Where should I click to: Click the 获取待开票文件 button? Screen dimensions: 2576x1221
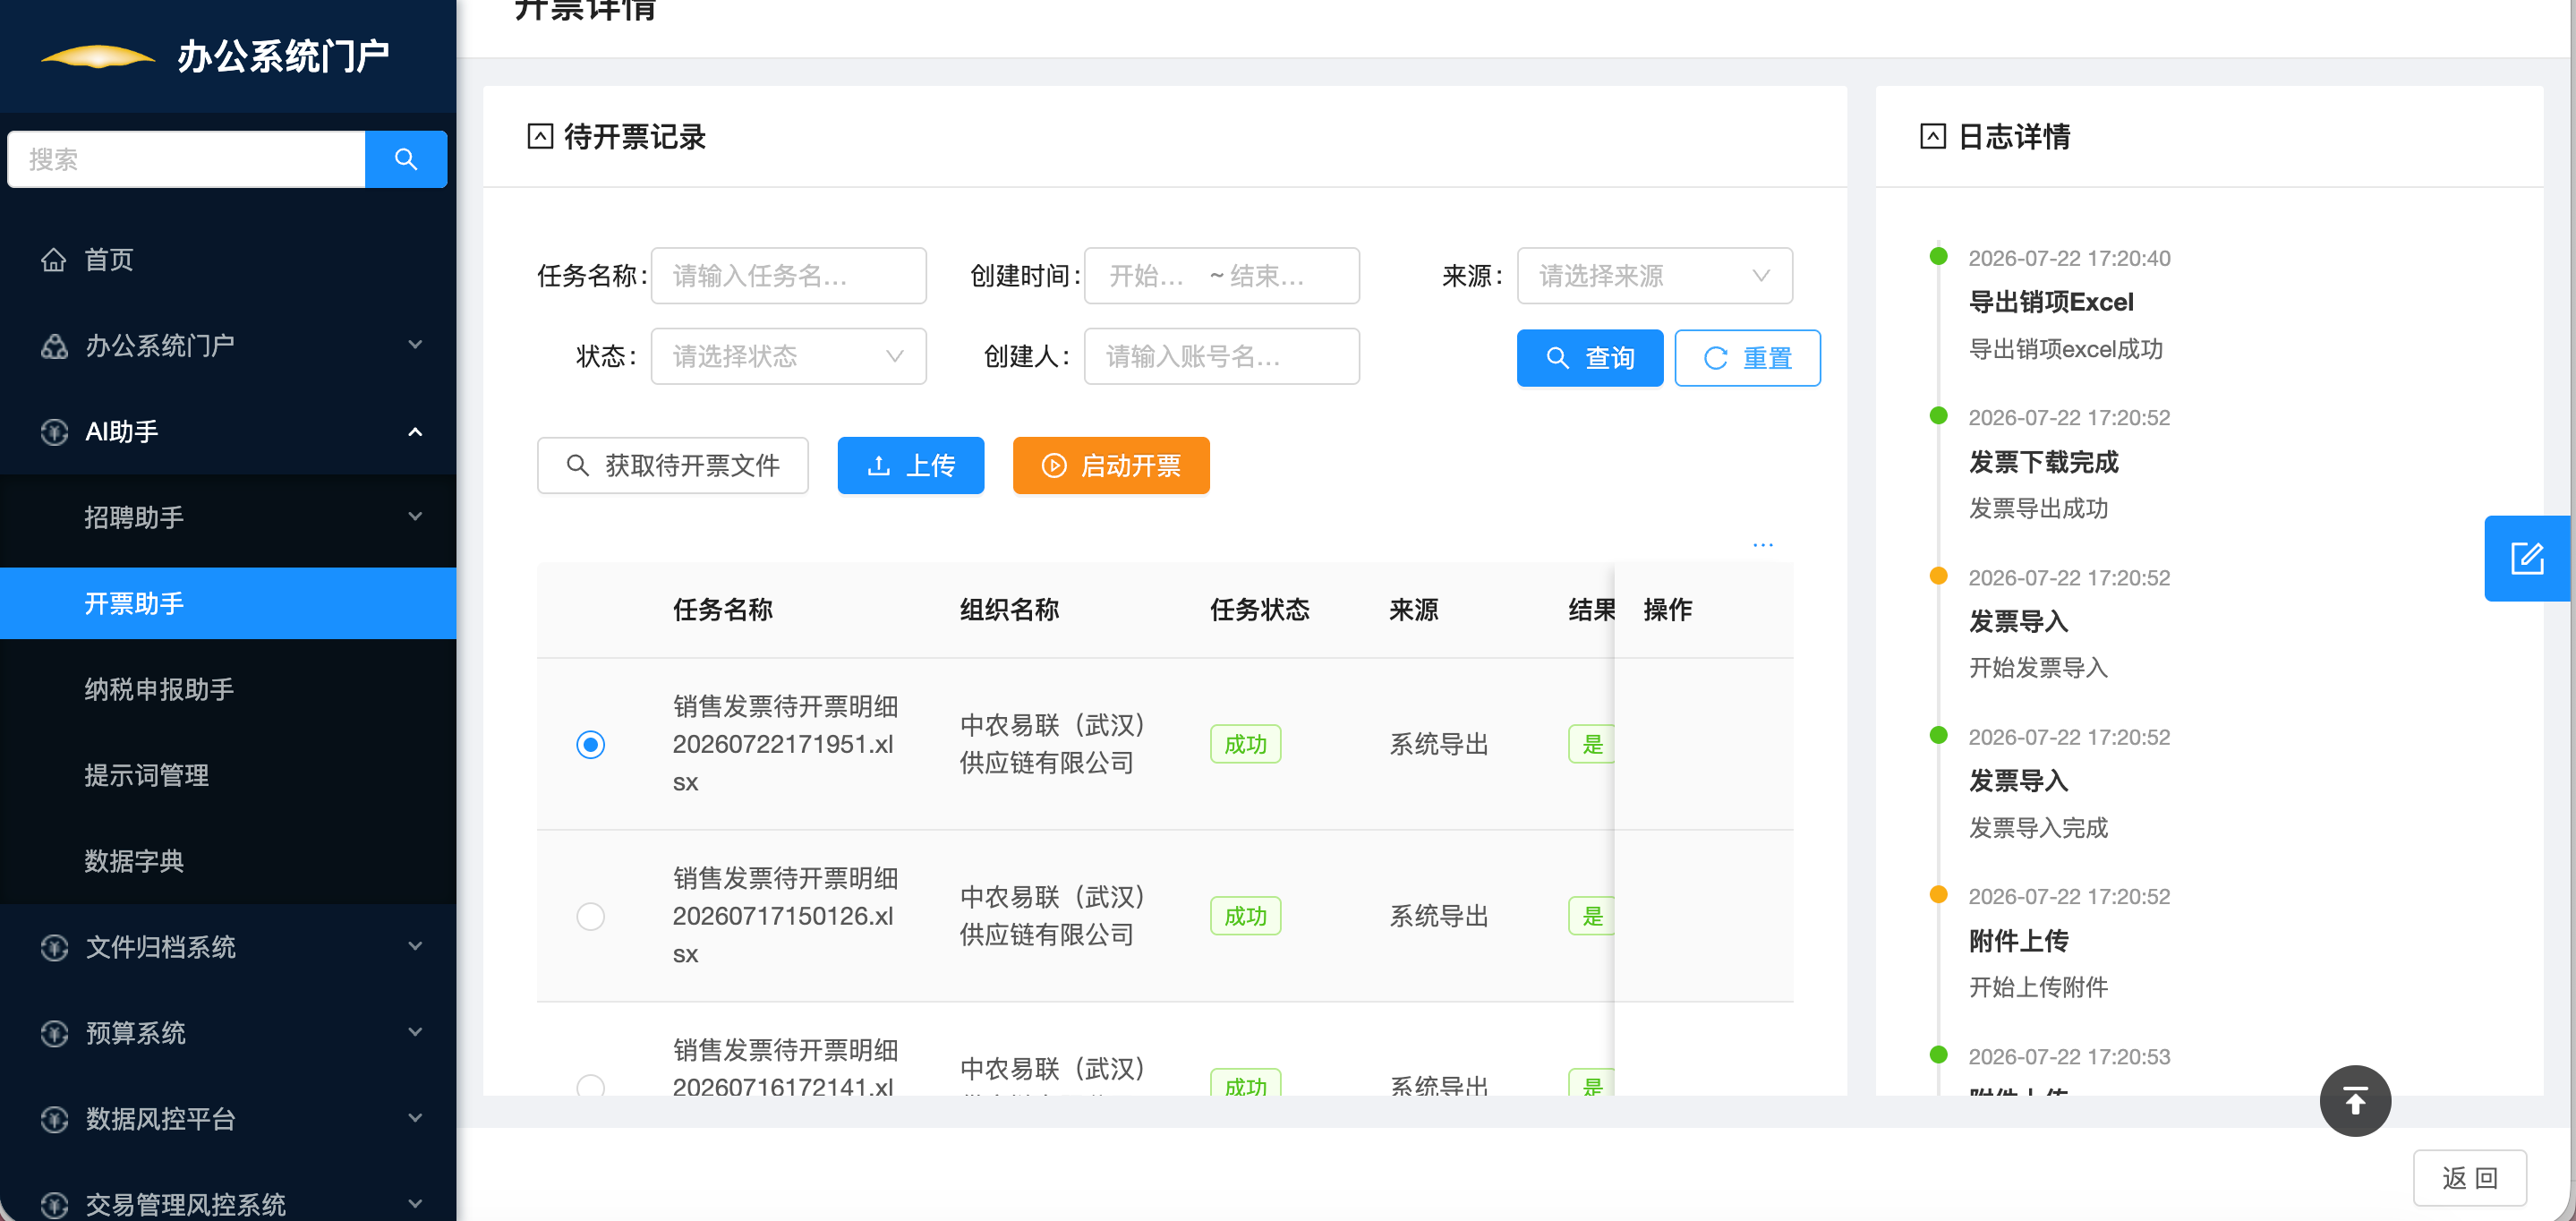tap(673, 466)
